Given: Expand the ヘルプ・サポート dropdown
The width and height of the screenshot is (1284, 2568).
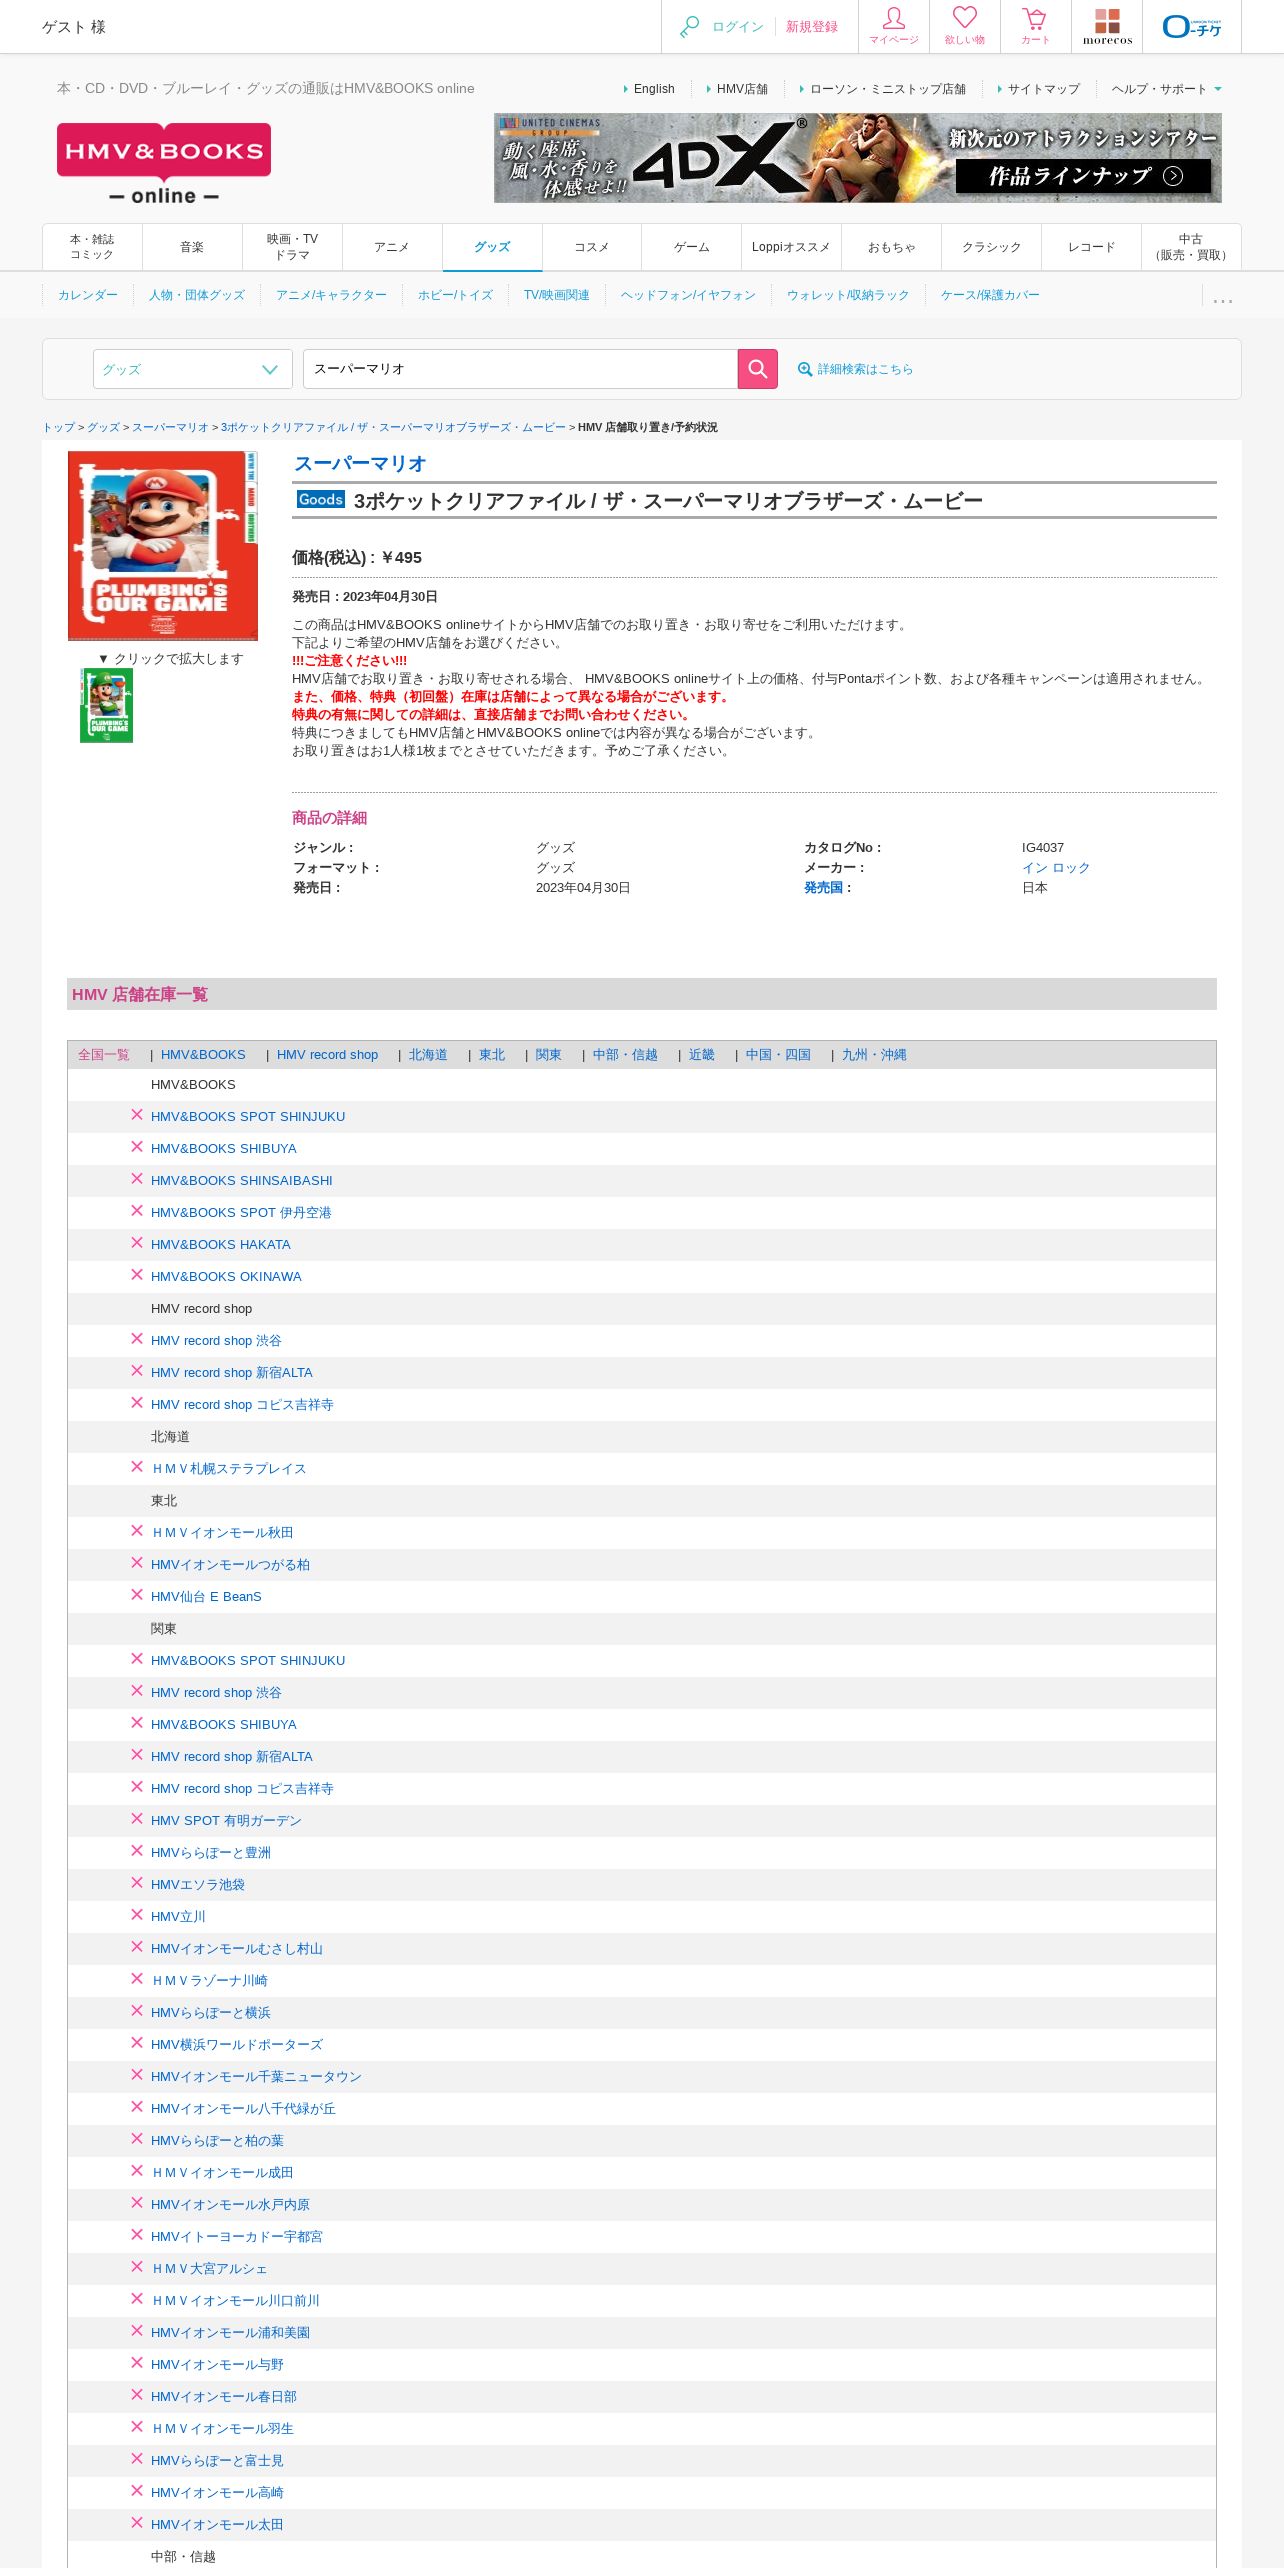Looking at the screenshot, I should [x=1166, y=89].
